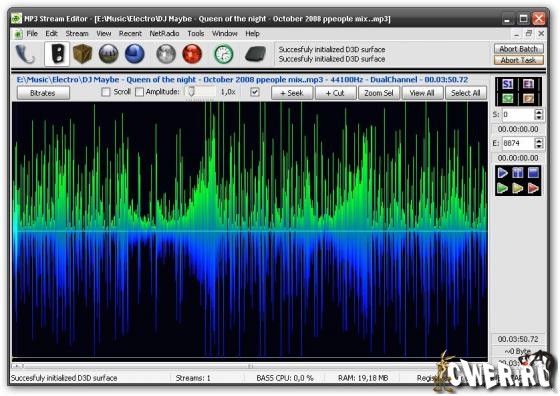Open the Stream menu
The image size is (560, 396).
tap(77, 34)
